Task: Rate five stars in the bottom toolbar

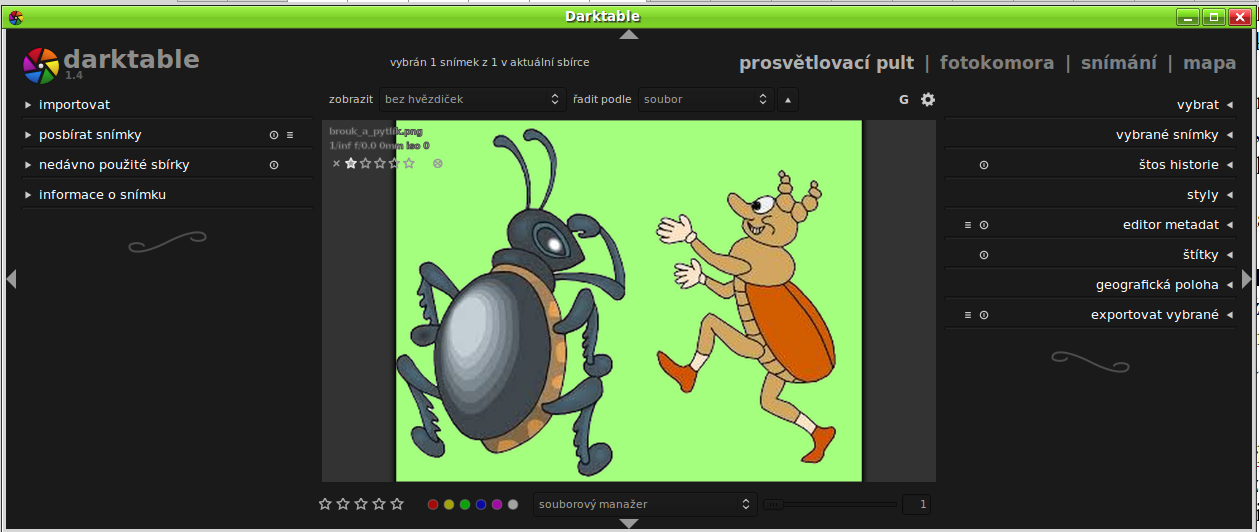Action: tap(397, 504)
